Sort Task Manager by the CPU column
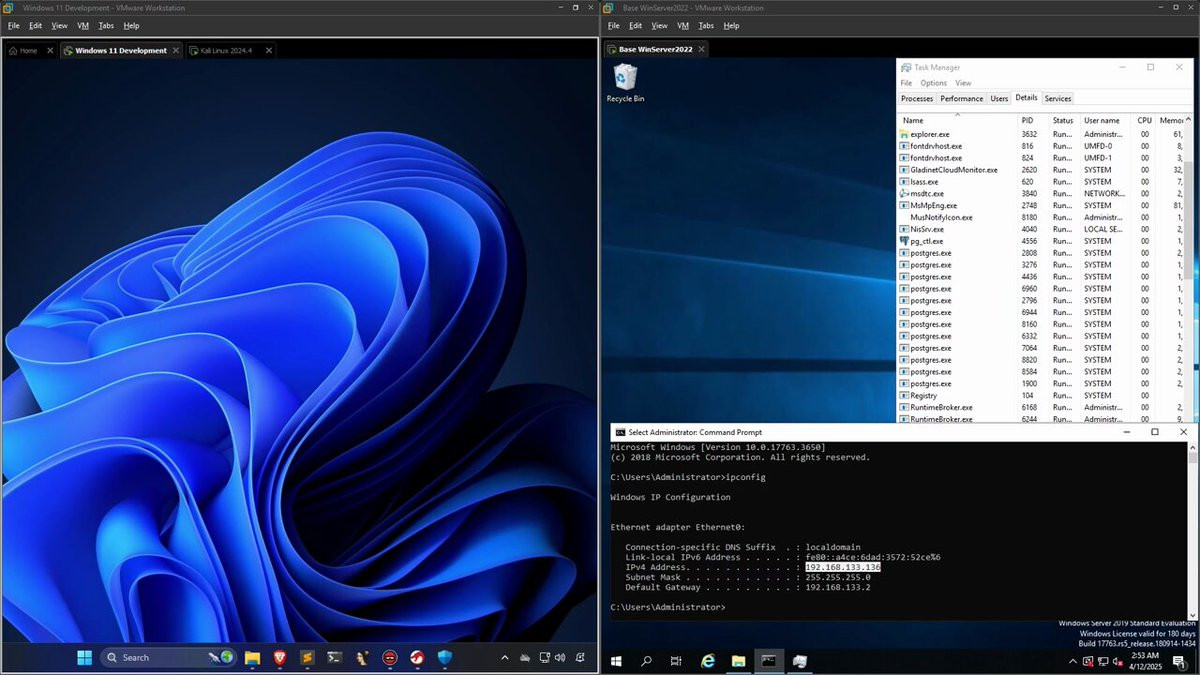 (1144, 120)
